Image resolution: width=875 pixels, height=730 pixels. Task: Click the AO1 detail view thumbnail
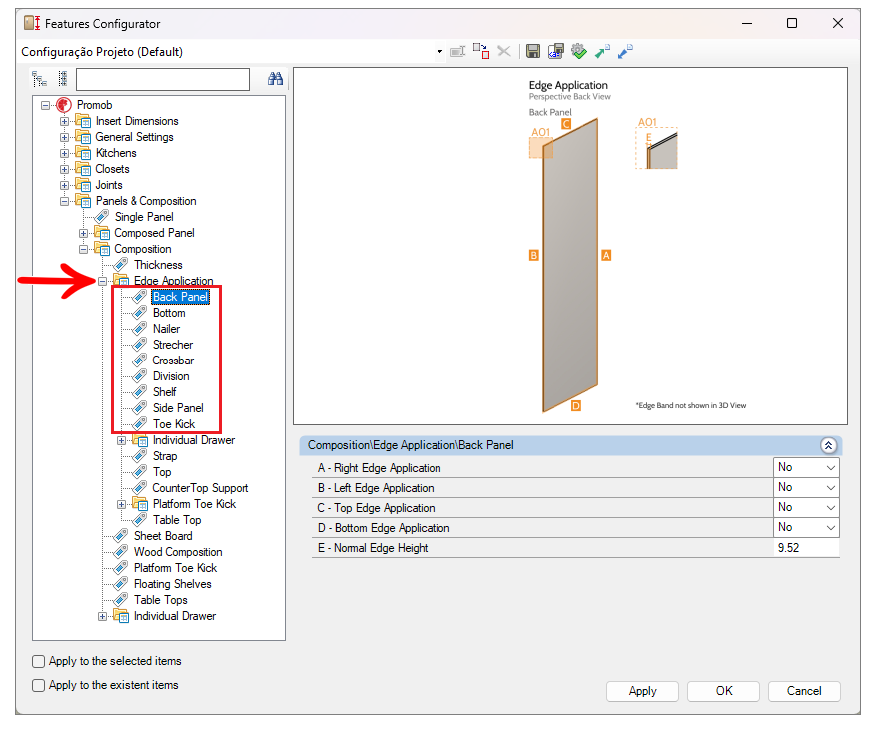pyautogui.click(x=656, y=148)
